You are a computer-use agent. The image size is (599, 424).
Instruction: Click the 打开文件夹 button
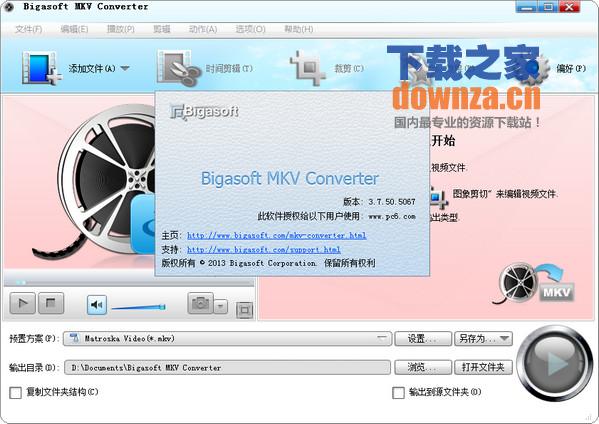pyautogui.click(x=483, y=367)
